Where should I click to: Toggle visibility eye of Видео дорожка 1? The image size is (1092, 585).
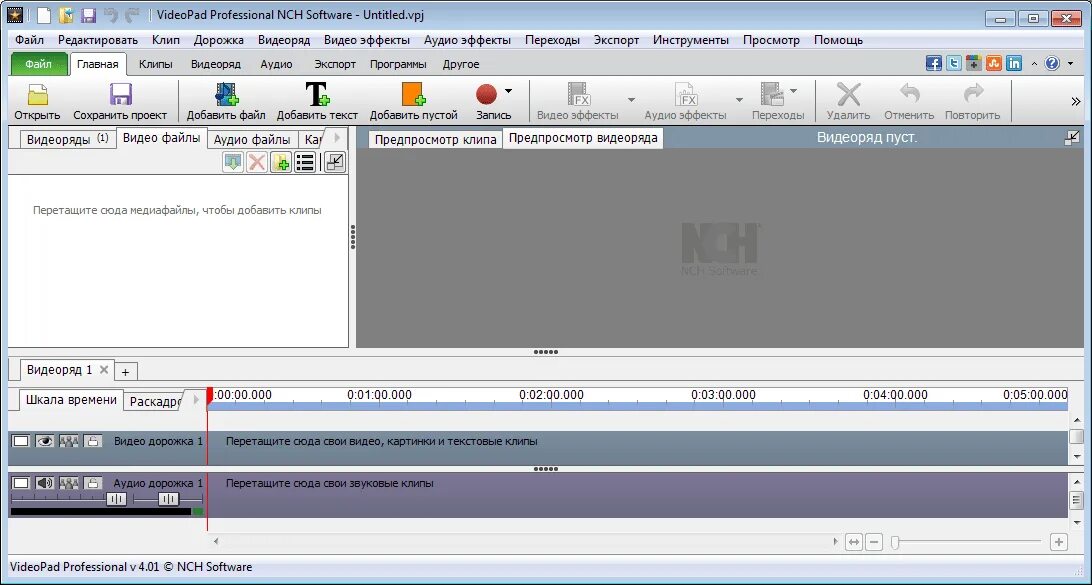point(45,441)
